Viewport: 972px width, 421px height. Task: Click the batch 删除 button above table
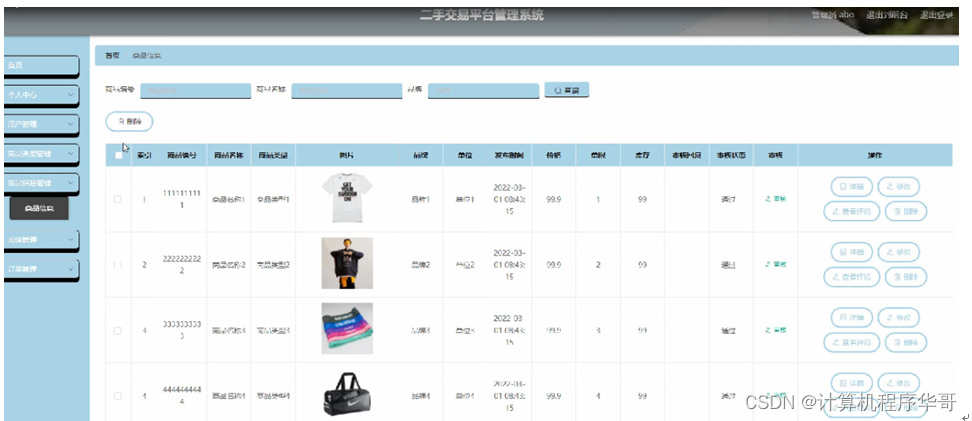[130, 122]
